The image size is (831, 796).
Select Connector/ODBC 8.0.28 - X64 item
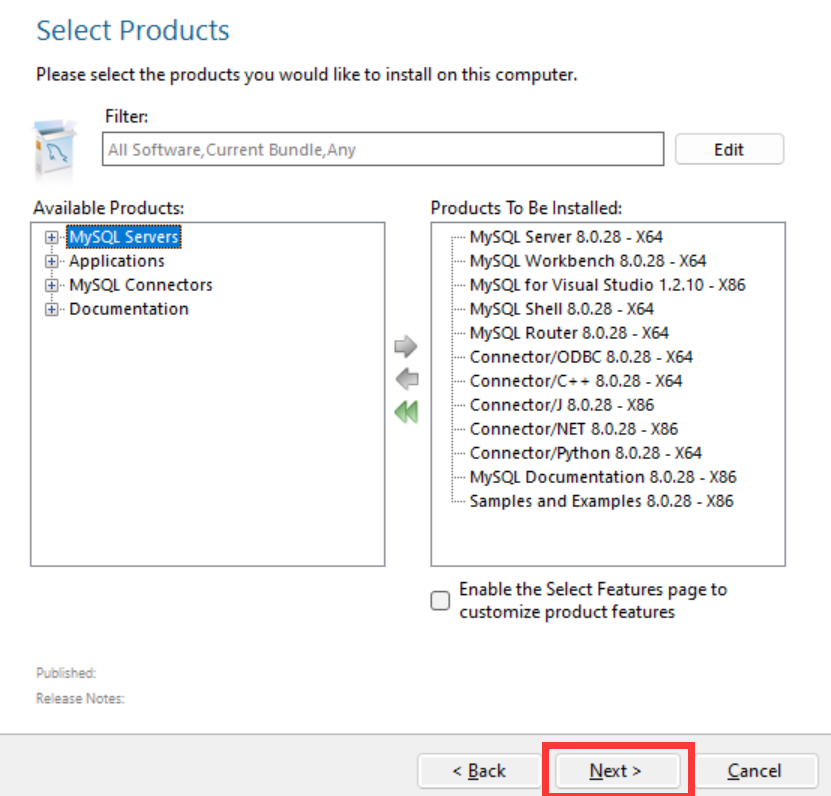click(x=581, y=357)
